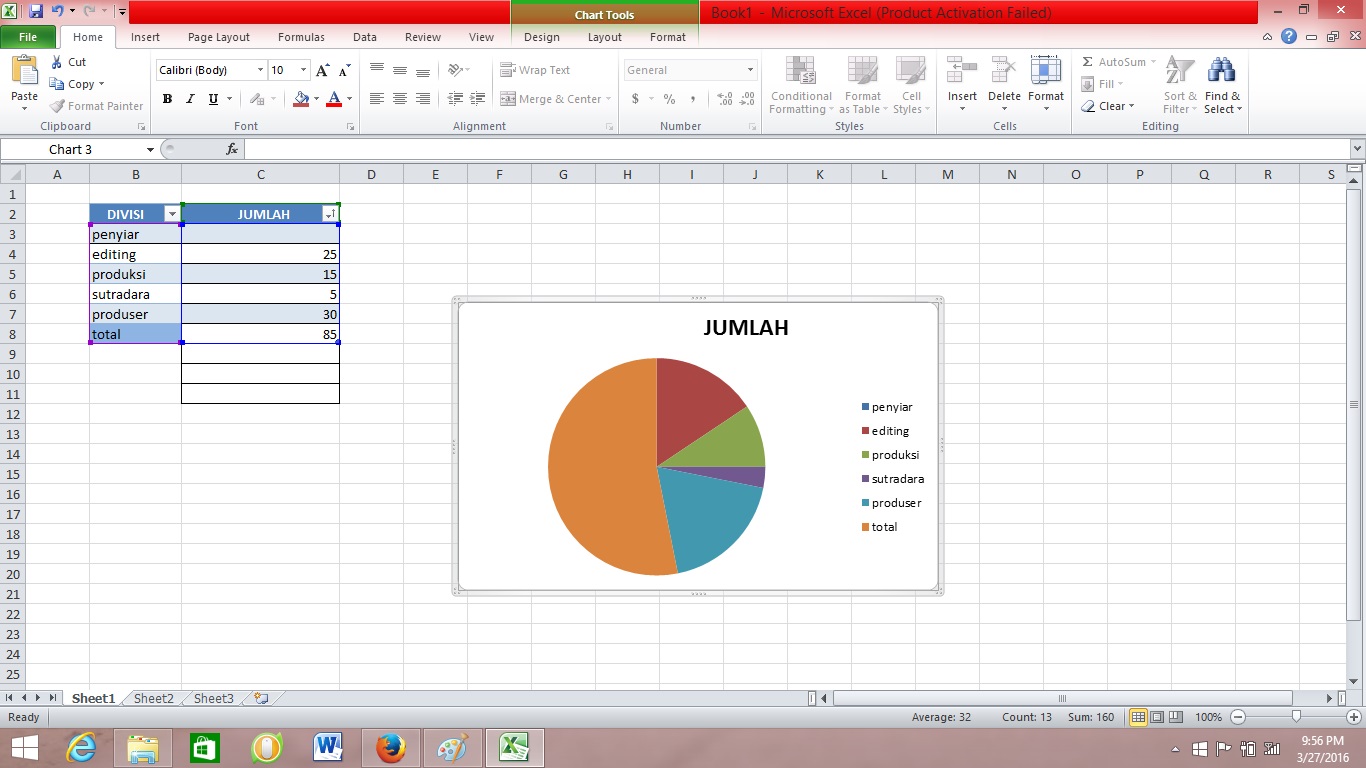Switch to Sheet2
This screenshot has height=768, width=1366.
(152, 698)
